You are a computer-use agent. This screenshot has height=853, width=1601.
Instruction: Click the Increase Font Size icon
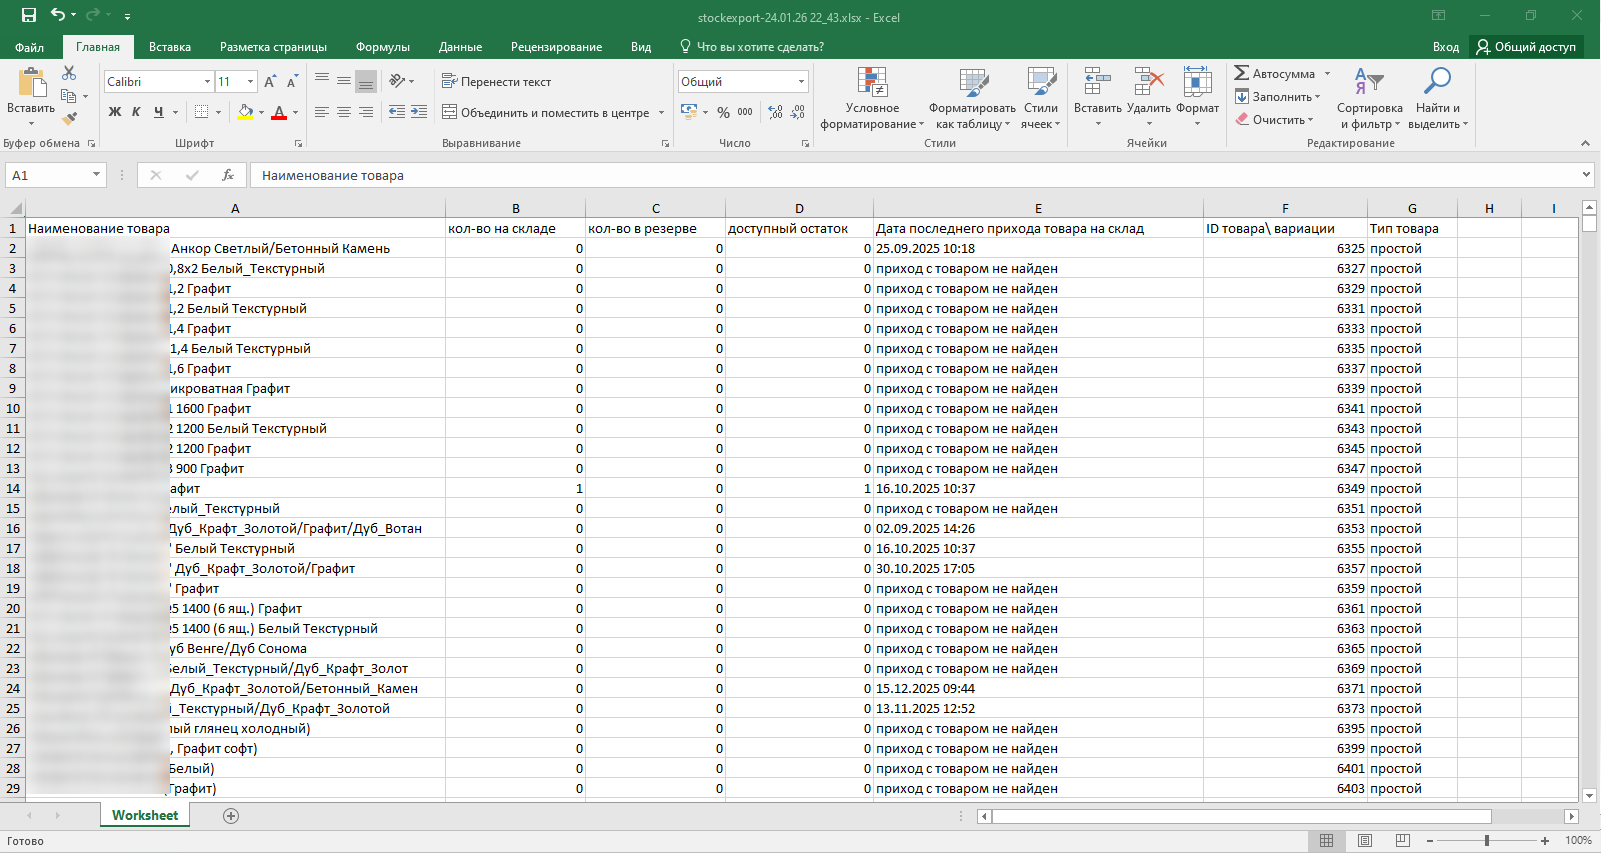coord(270,82)
